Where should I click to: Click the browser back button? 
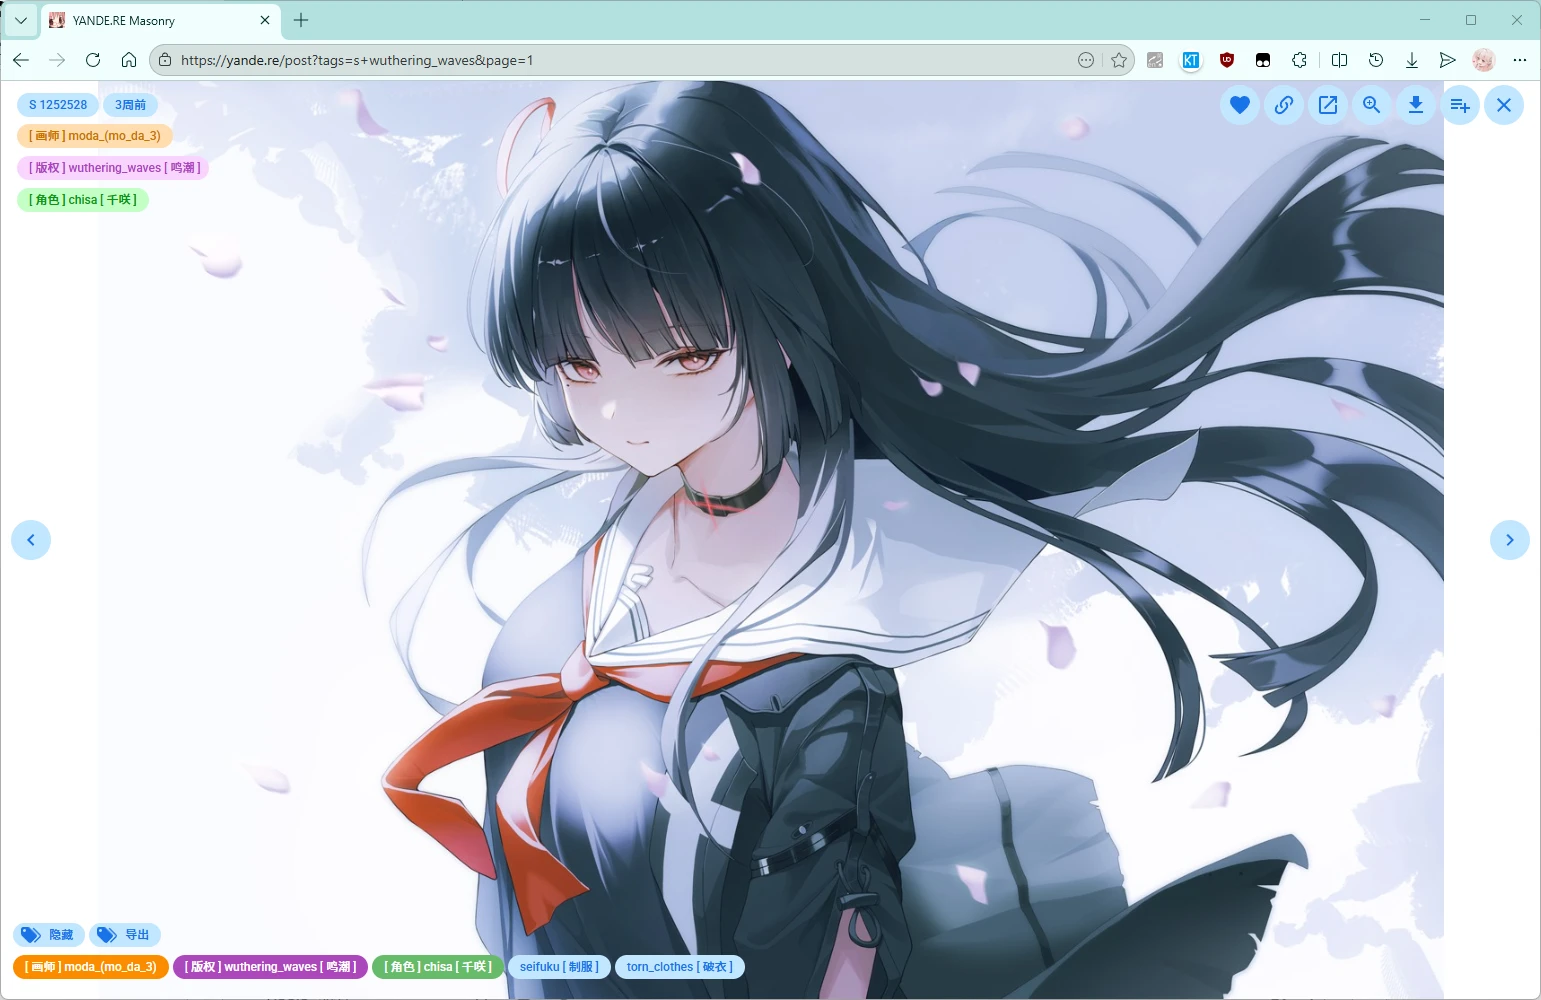[21, 60]
